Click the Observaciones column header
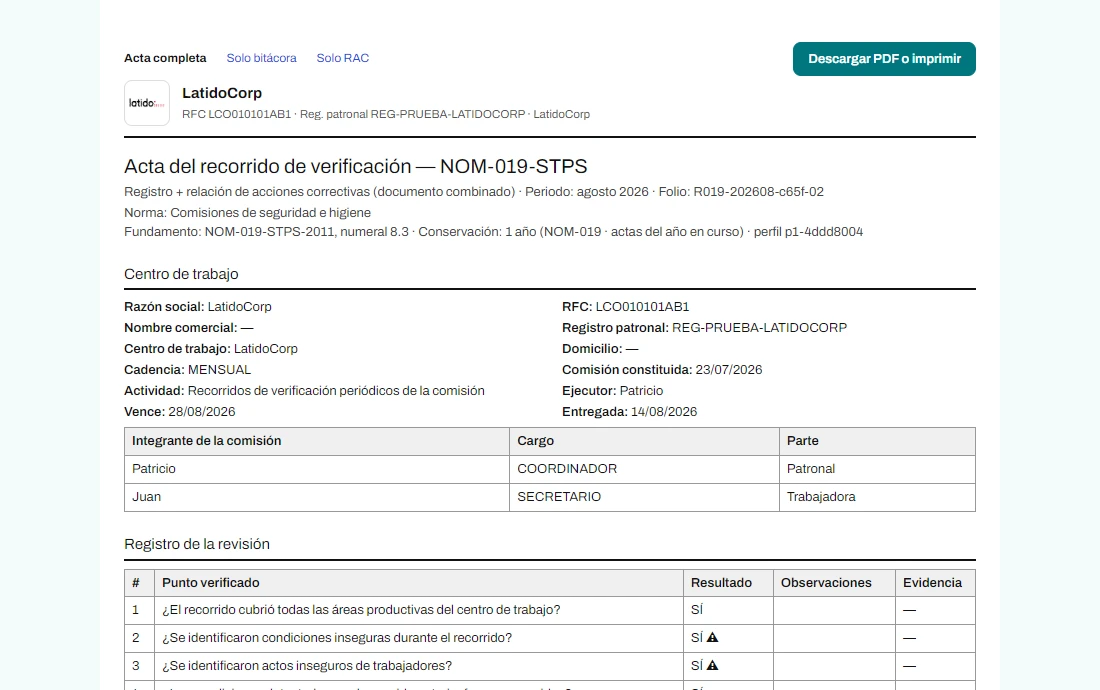The image size is (1100, 690). pyautogui.click(x=834, y=583)
